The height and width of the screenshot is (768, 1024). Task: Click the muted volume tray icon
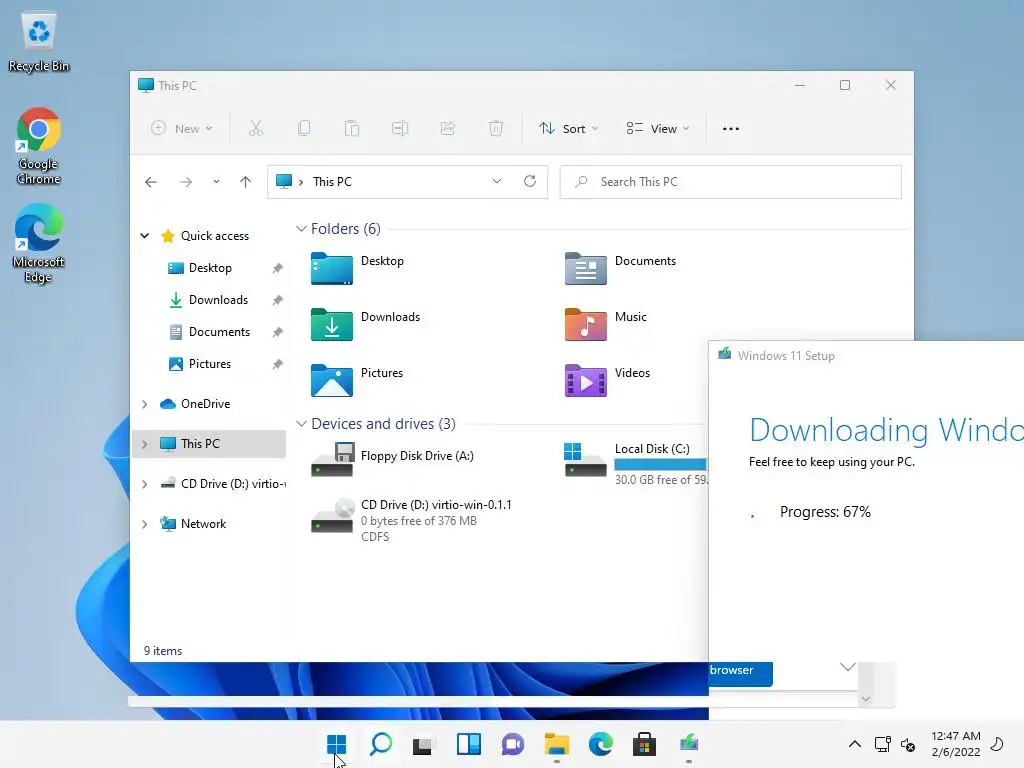(x=908, y=744)
